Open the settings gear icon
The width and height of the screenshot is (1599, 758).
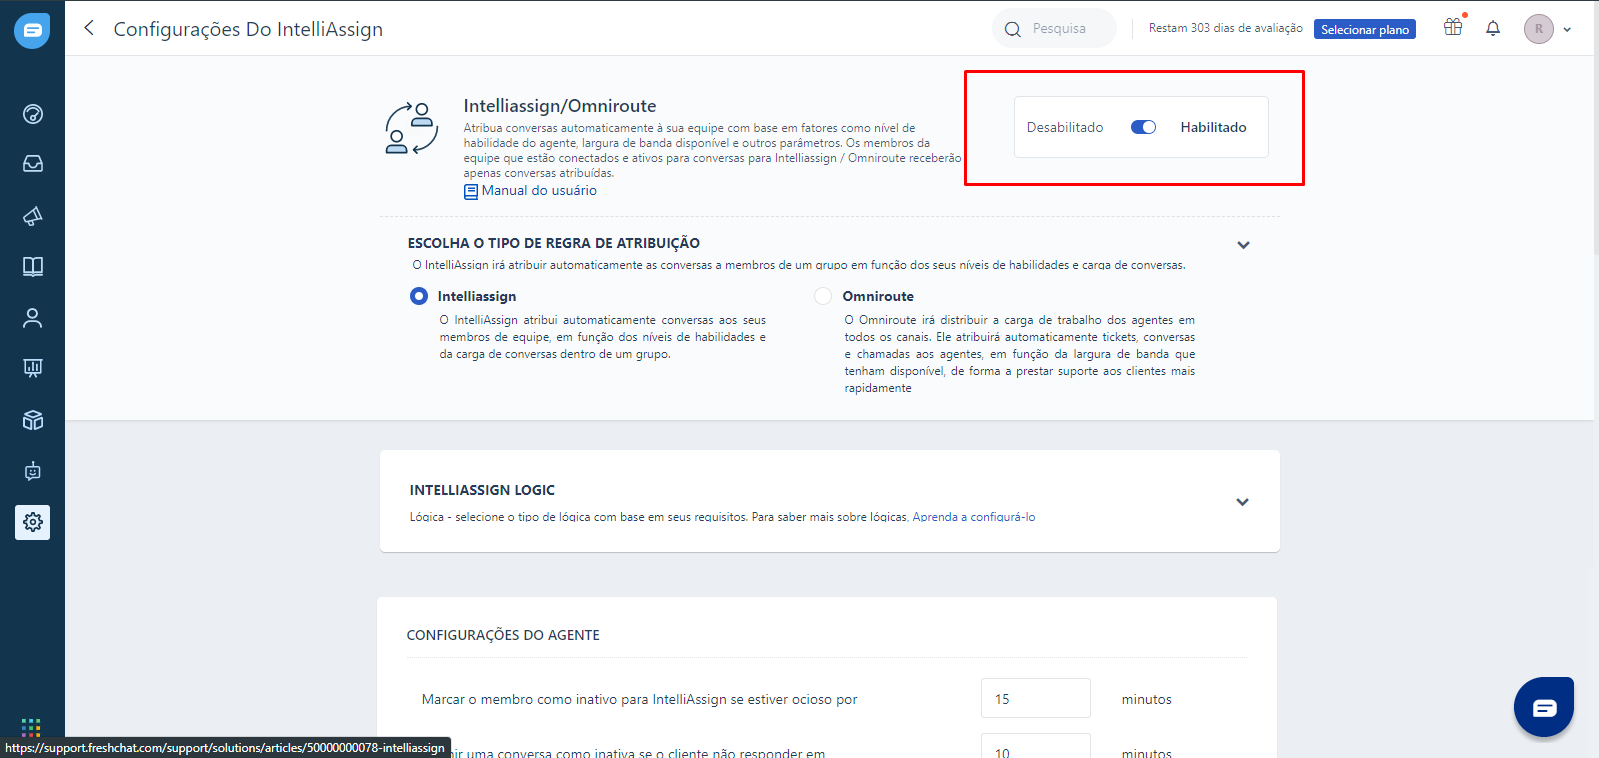pyautogui.click(x=33, y=522)
